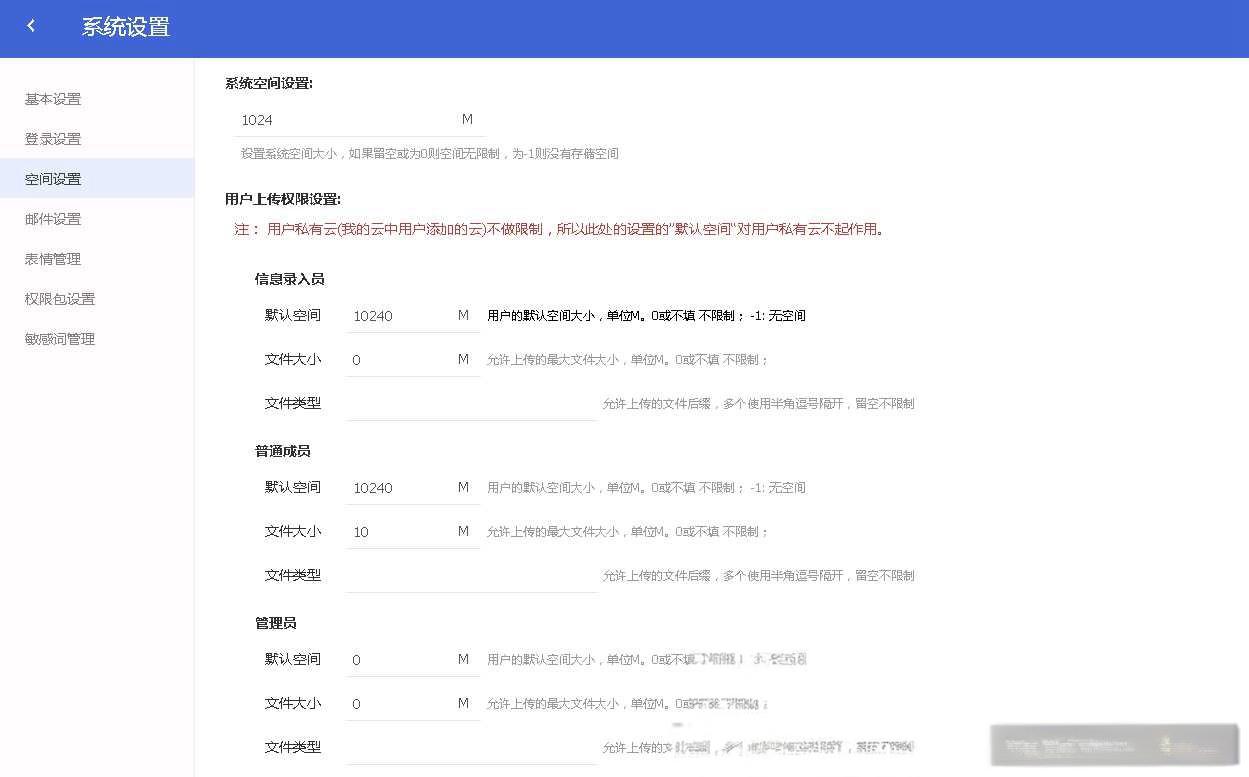Open 敏感词管理 in the sidebar
The height and width of the screenshot is (777, 1249).
(x=60, y=339)
